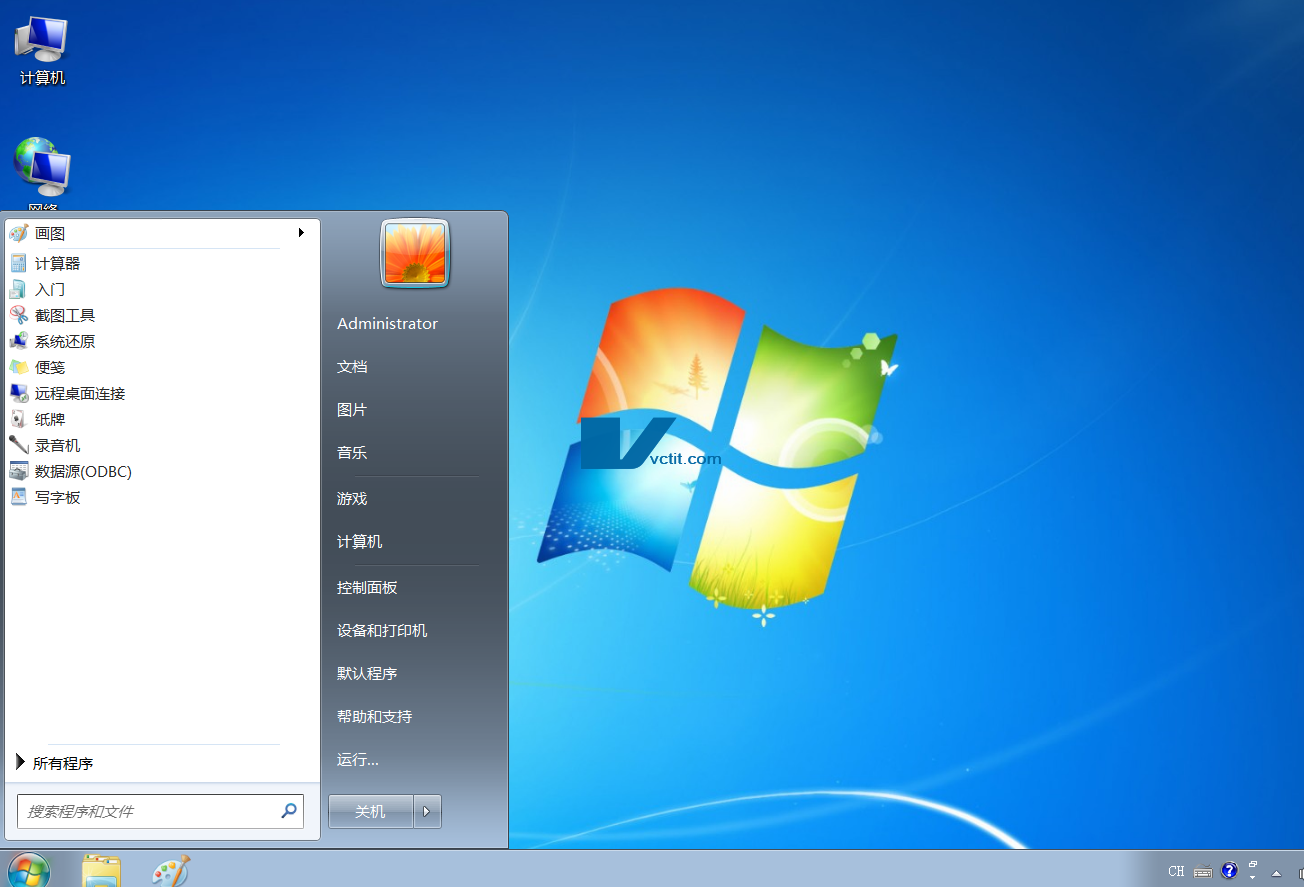Click the CH language indicator in tray
1304x887 pixels.
pos(1176,871)
